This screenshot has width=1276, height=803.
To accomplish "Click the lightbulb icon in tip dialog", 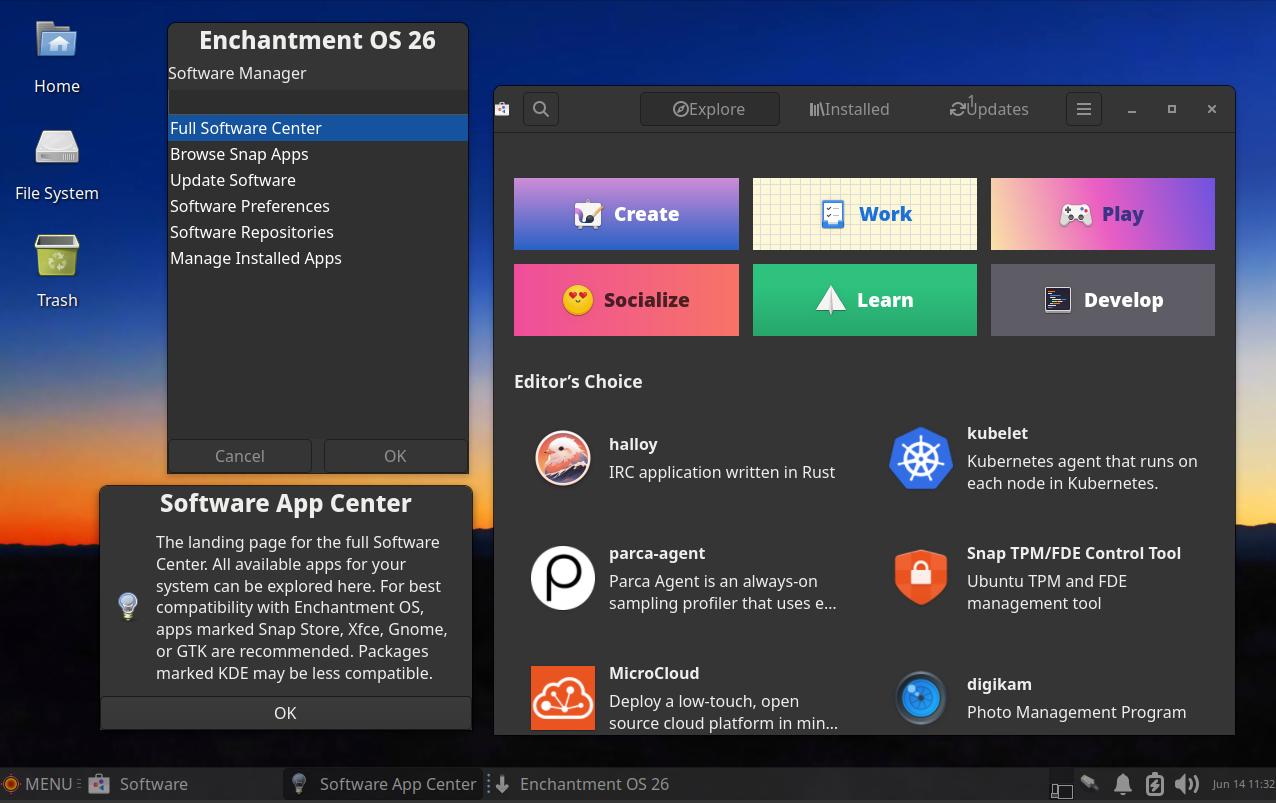I will pyautogui.click(x=128, y=606).
